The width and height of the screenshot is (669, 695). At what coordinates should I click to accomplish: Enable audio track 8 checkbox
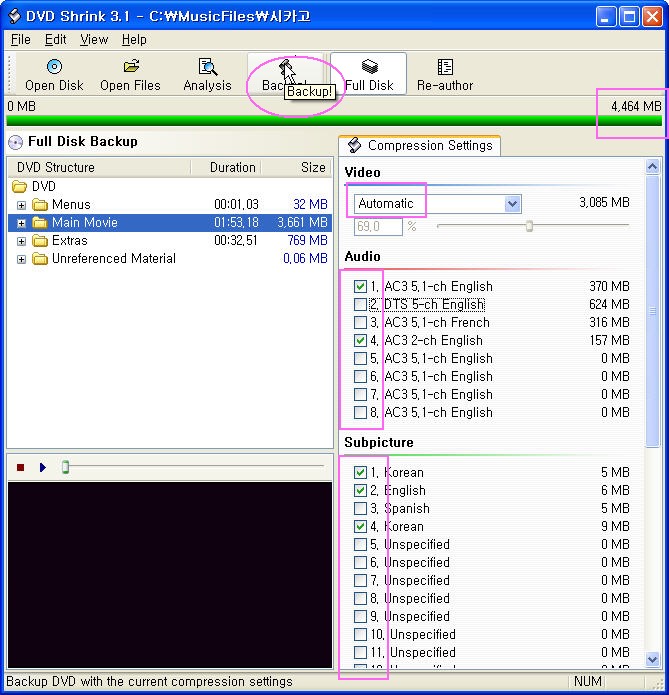360,412
